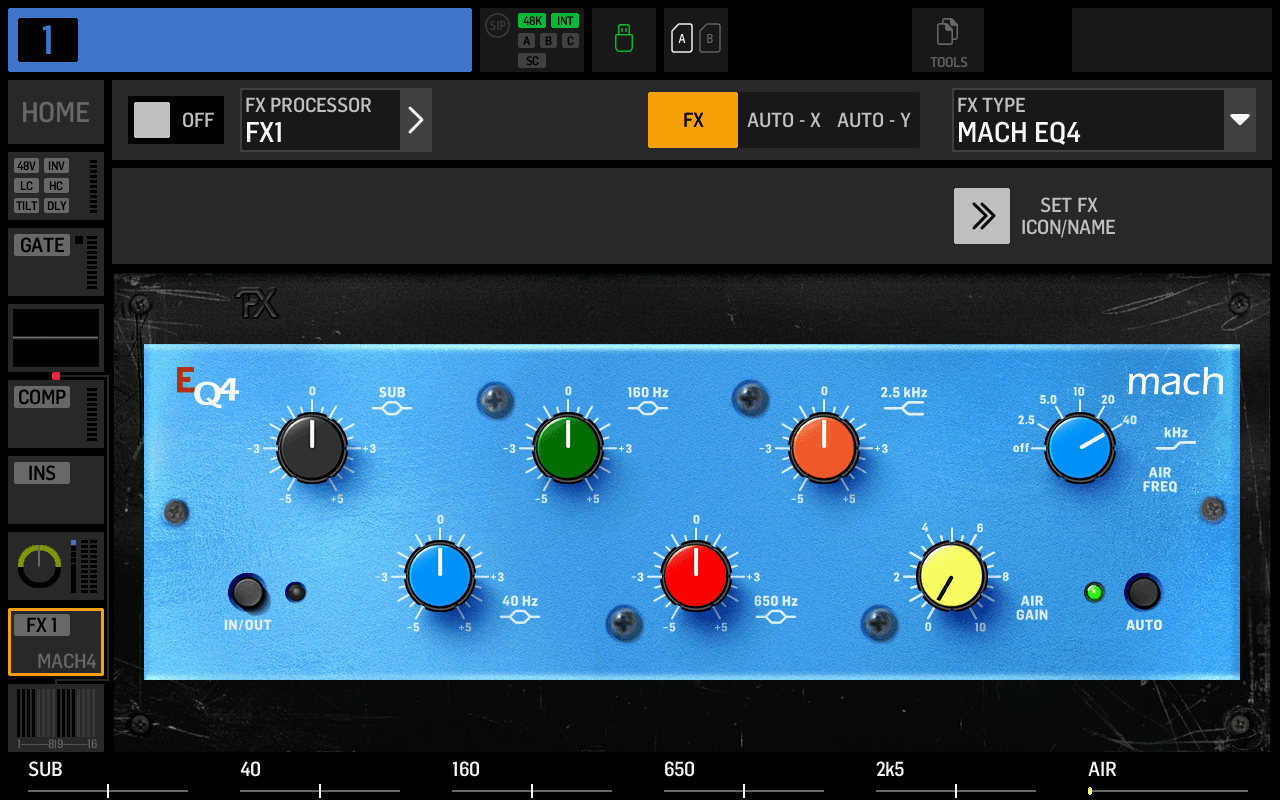Click the HOME button

(x=56, y=112)
